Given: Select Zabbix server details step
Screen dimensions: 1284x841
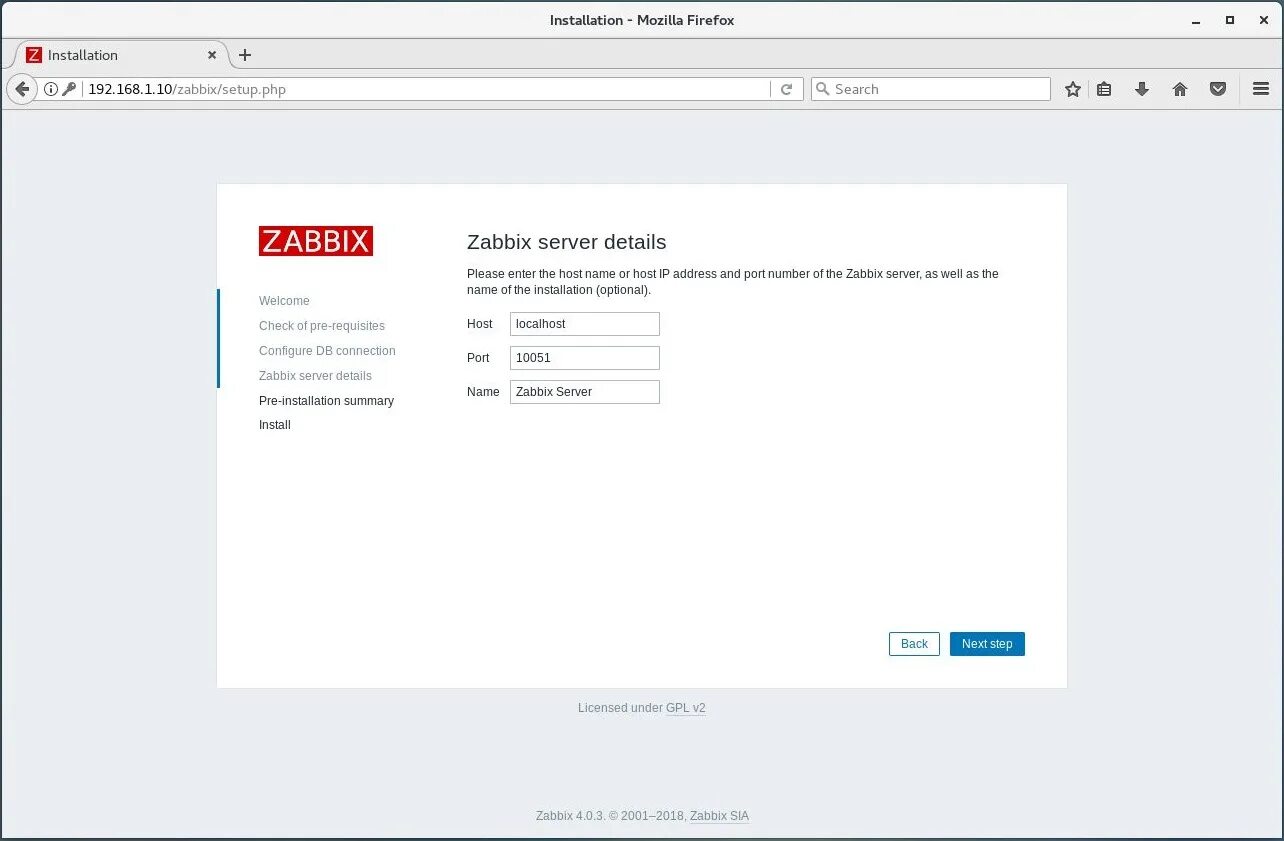Looking at the screenshot, I should point(315,376).
